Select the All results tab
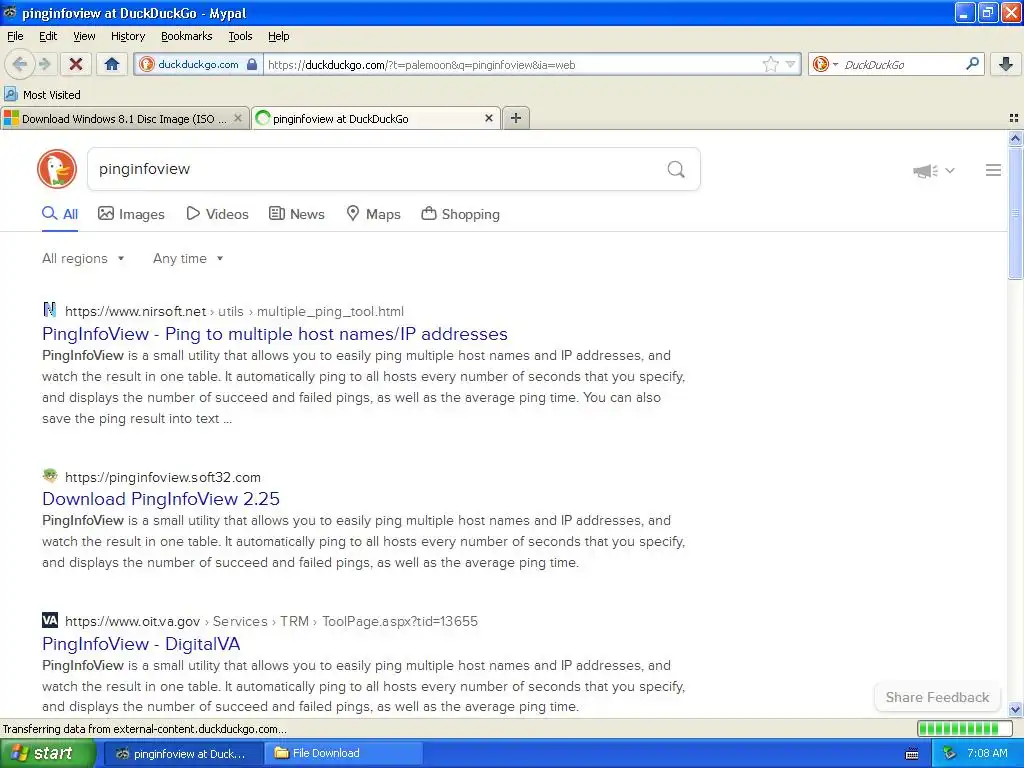 60,214
